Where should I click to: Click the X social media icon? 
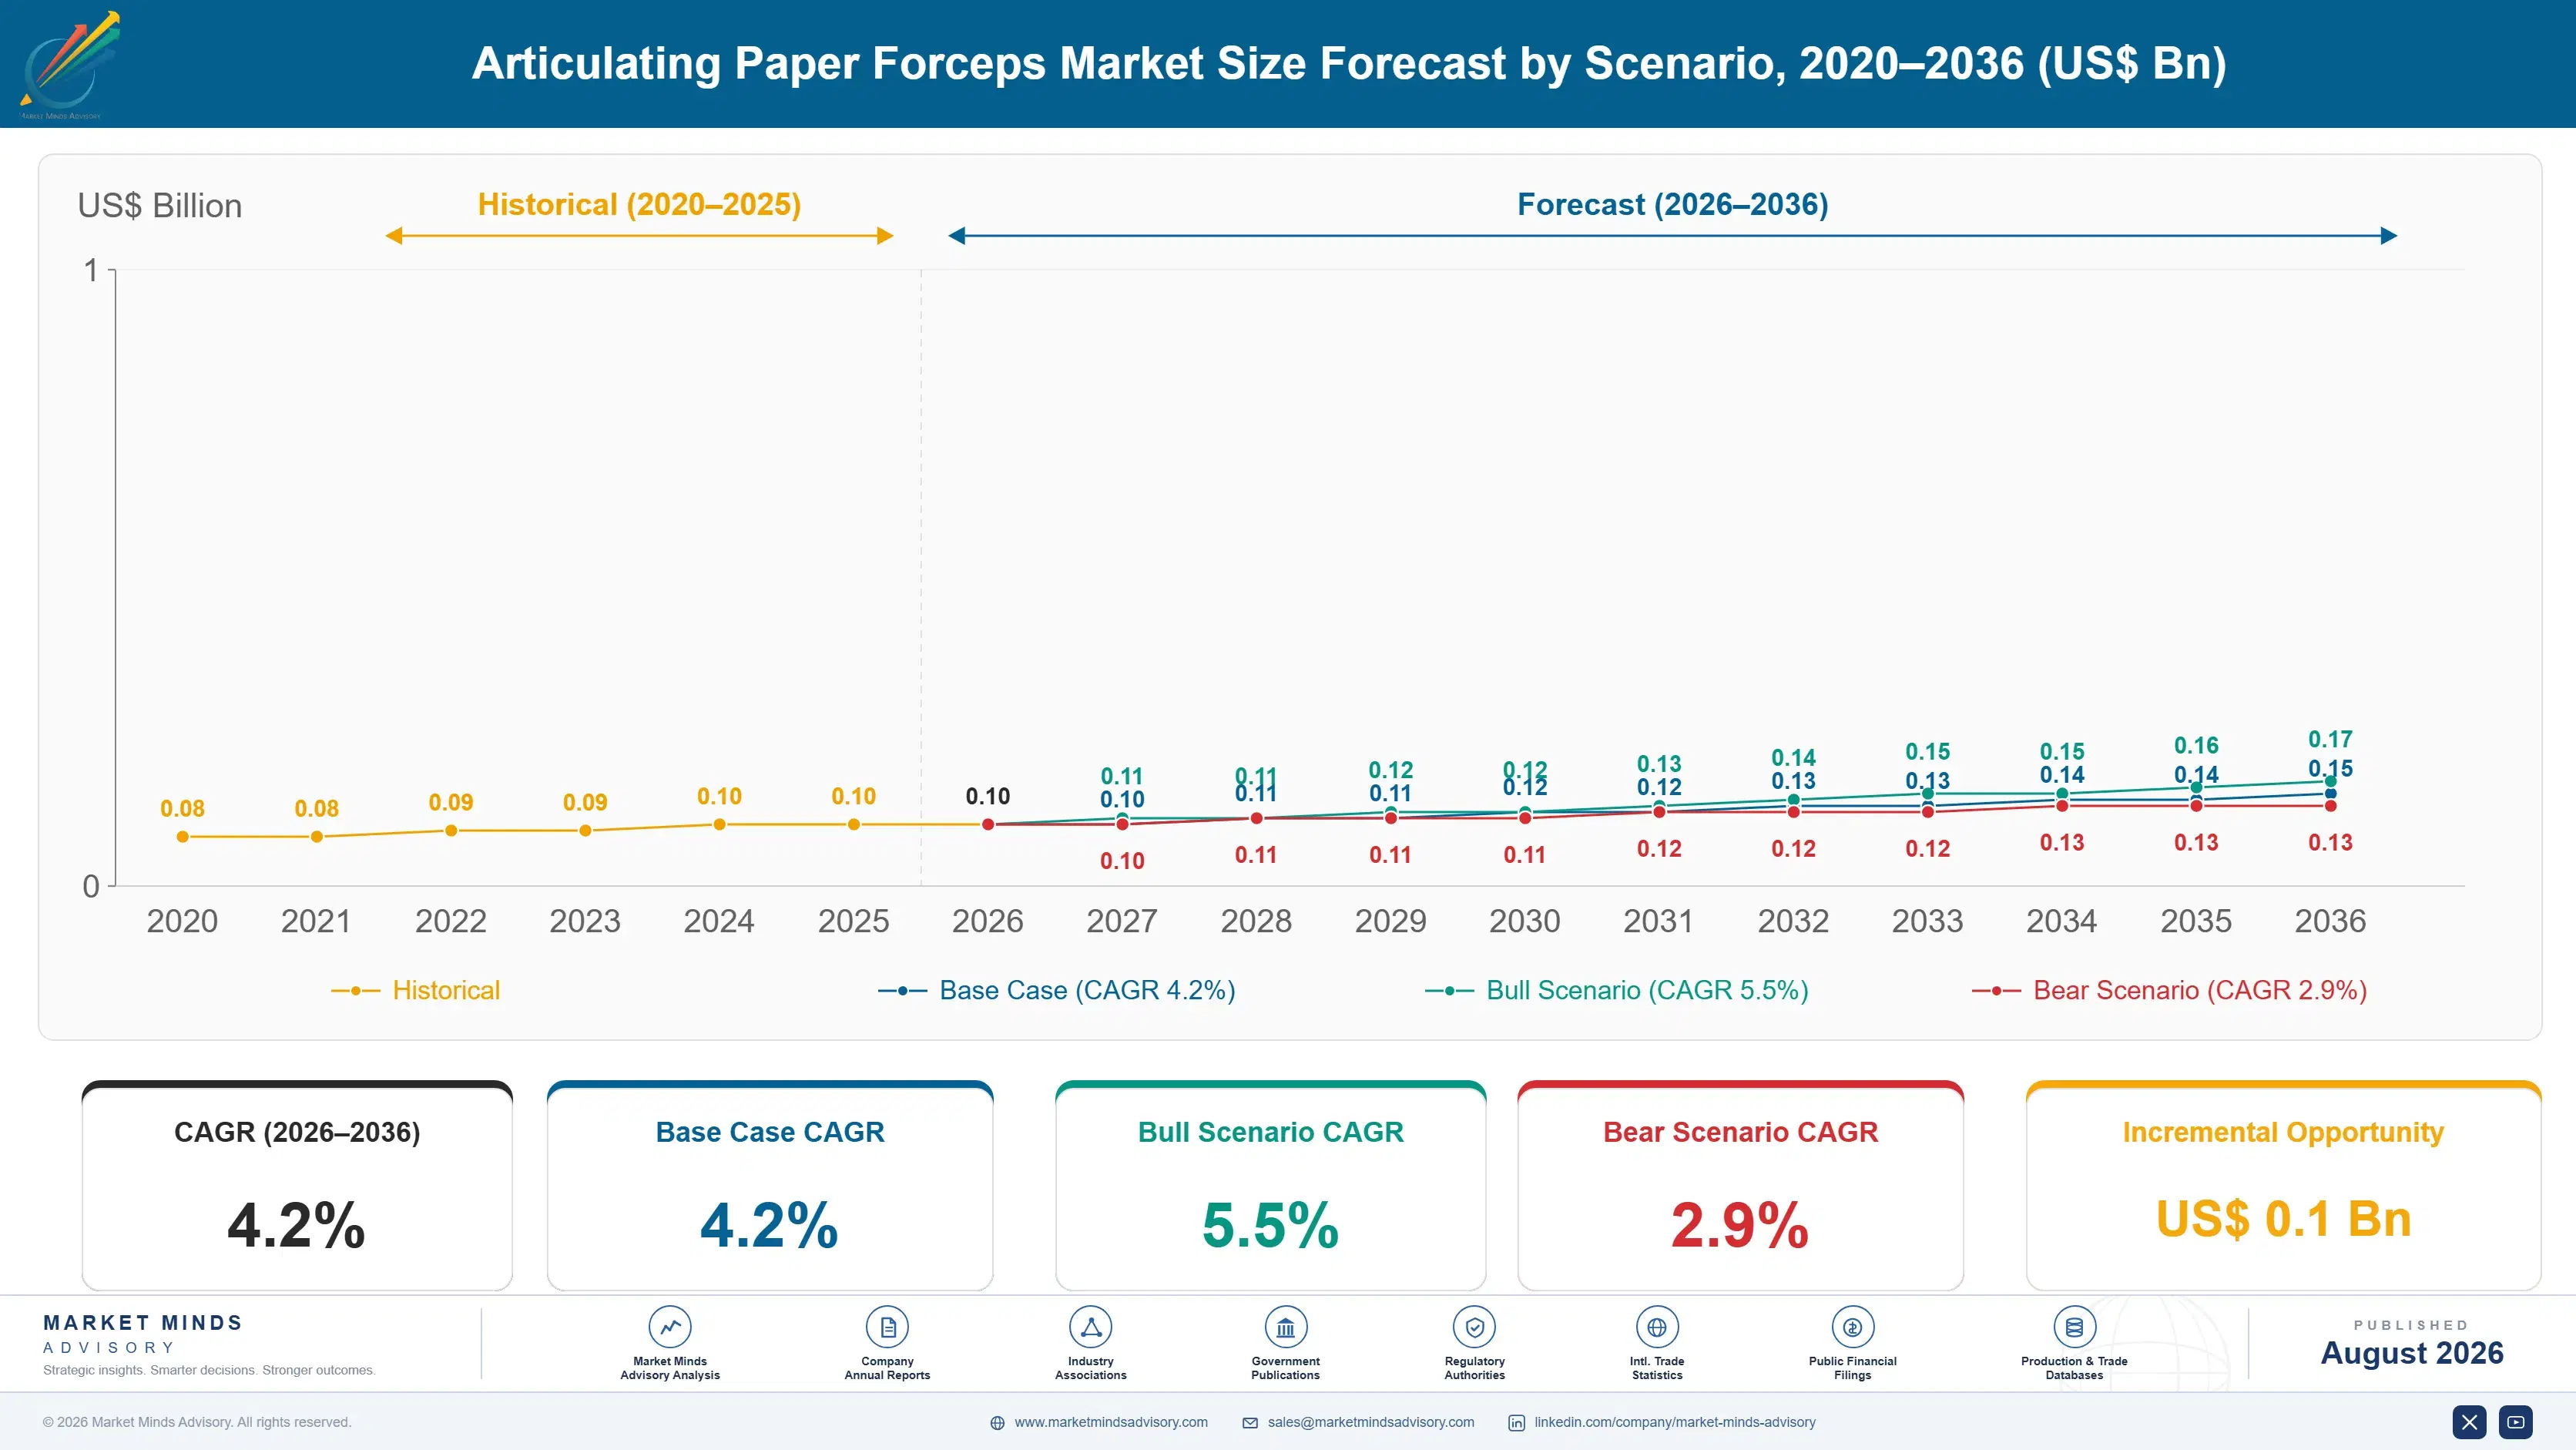(2469, 1422)
